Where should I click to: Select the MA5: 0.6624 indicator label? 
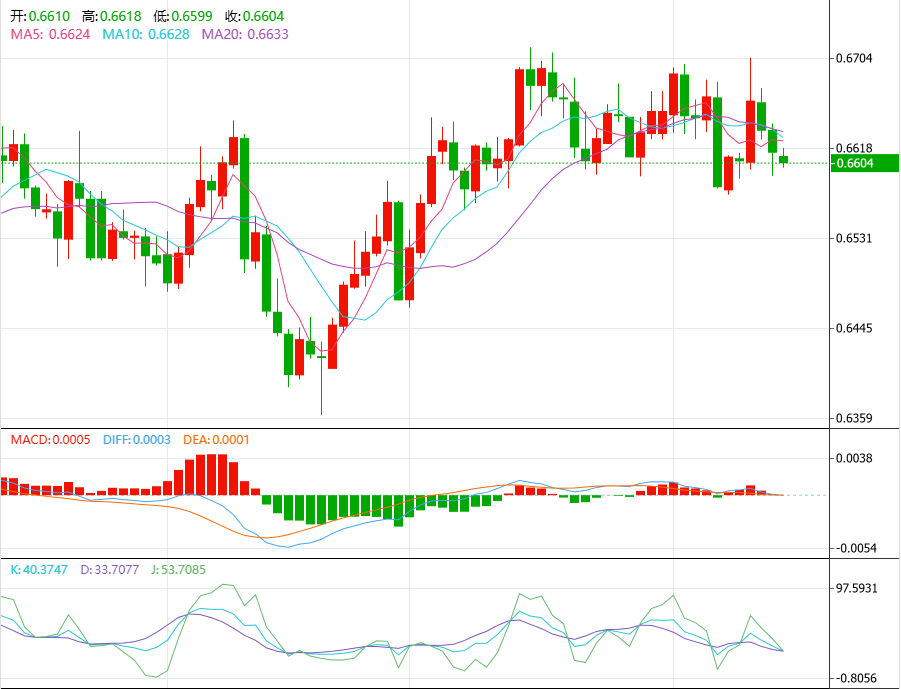[51, 34]
